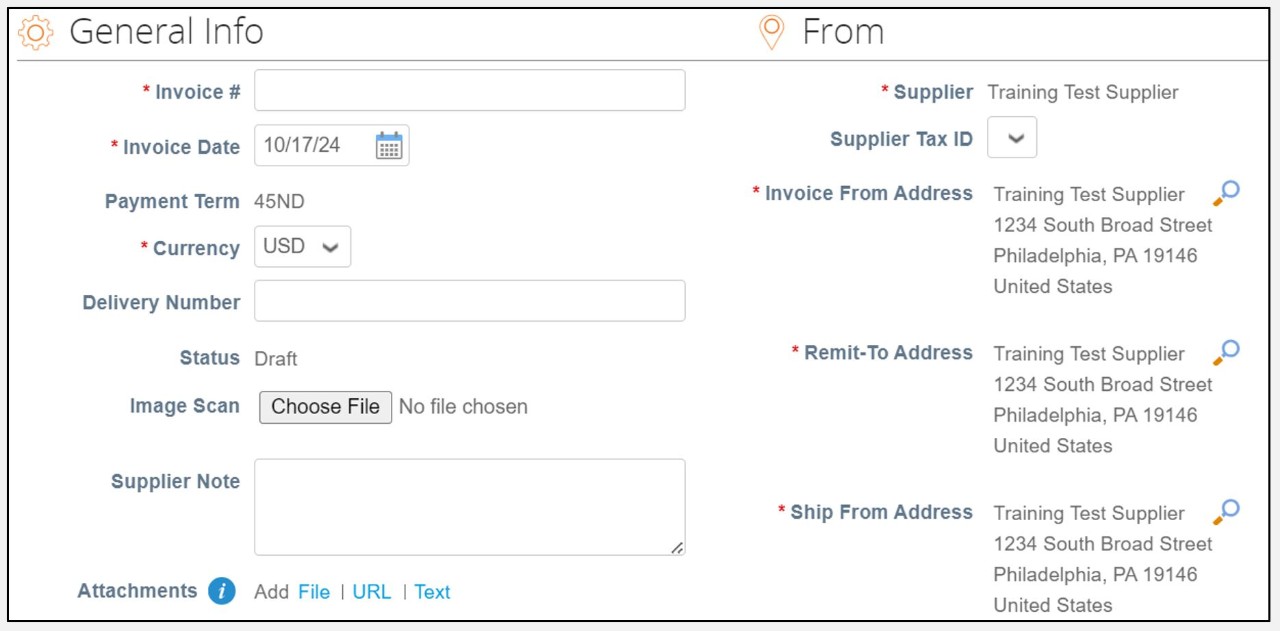1280x631 pixels.
Task: Open Remit-To Address lookup magnifier
Action: tap(1227, 352)
